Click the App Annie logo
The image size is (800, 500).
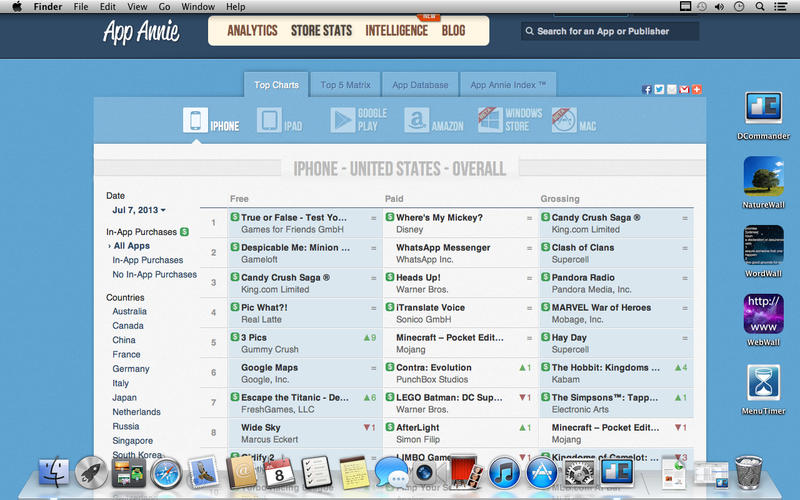pyautogui.click(x=141, y=32)
